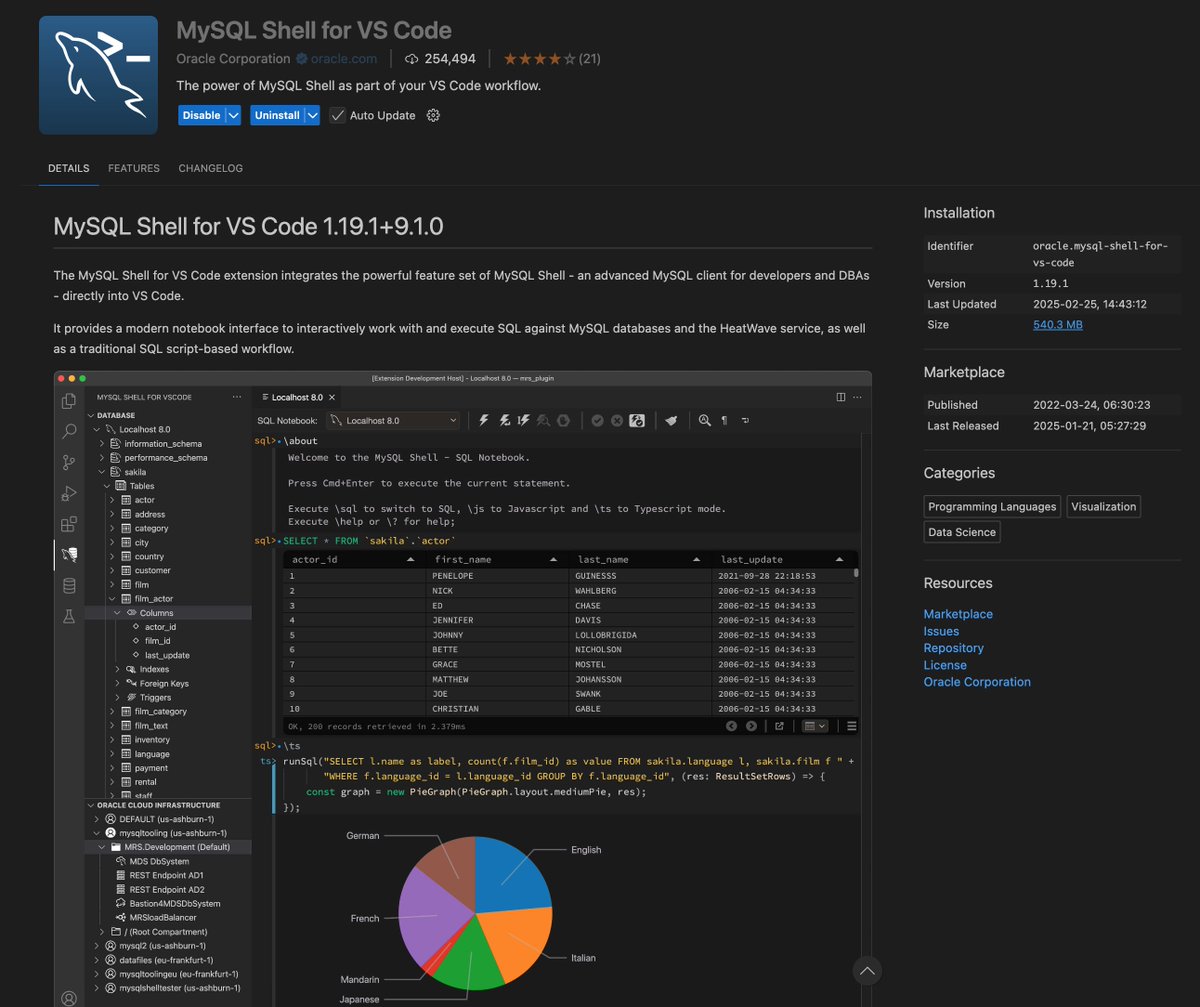Viewport: 1200px width, 1007px height.
Task: Click the Visualization category tag
Action: click(x=1104, y=507)
